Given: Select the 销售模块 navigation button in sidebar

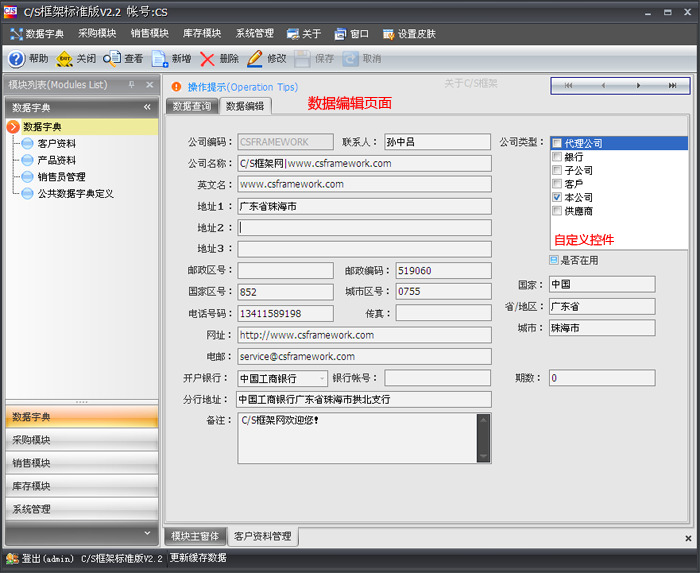Looking at the screenshot, I should click(80, 463).
